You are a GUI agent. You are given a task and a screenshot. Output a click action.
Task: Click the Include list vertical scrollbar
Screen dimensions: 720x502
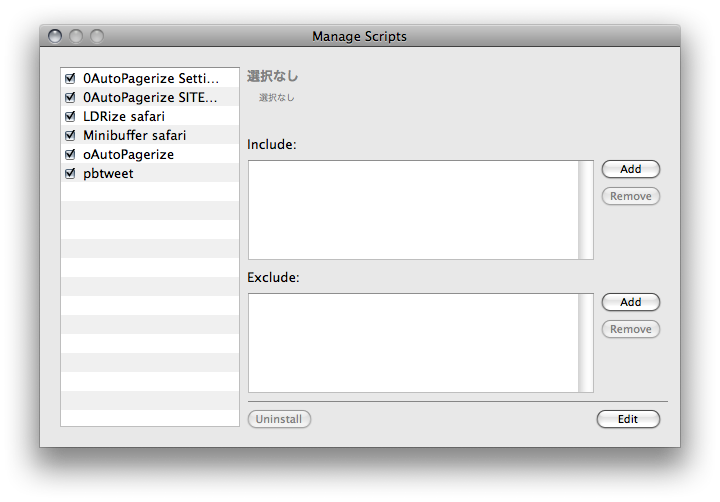(x=586, y=210)
